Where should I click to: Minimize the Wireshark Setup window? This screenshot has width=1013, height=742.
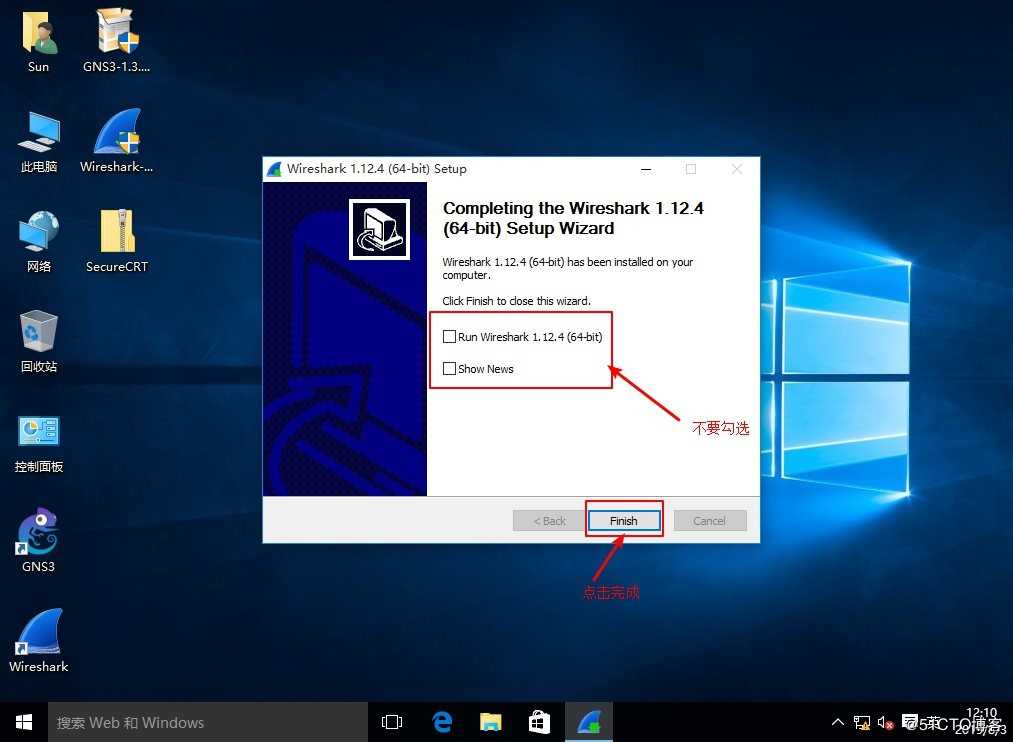coord(646,169)
